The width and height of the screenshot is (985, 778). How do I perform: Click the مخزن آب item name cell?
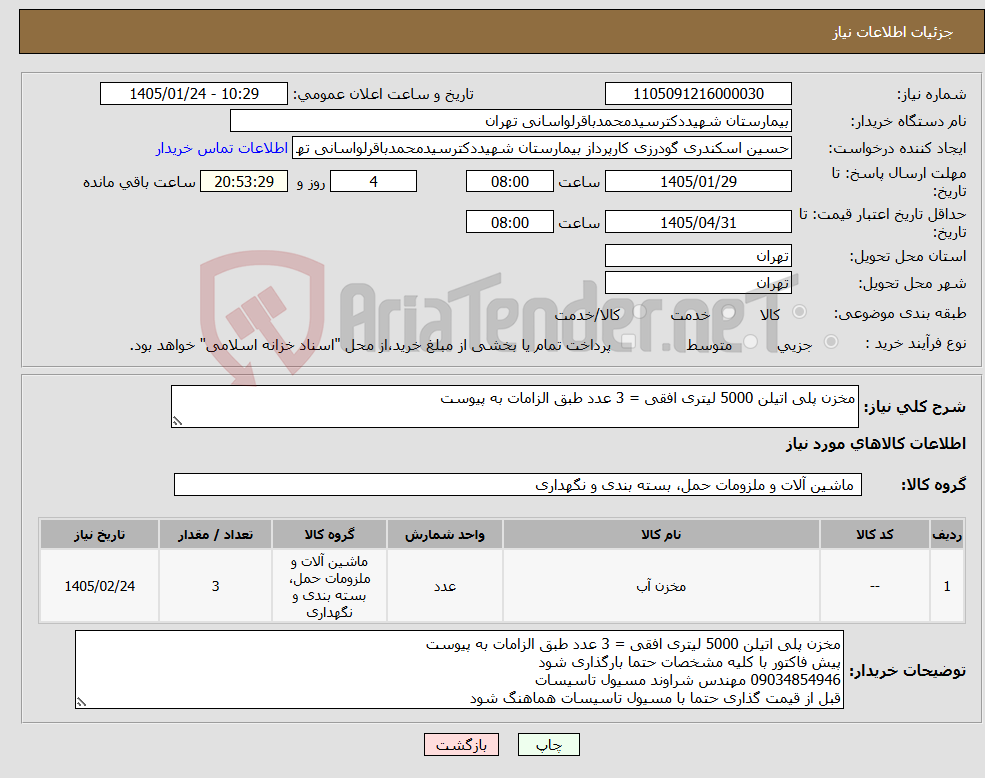click(x=661, y=586)
